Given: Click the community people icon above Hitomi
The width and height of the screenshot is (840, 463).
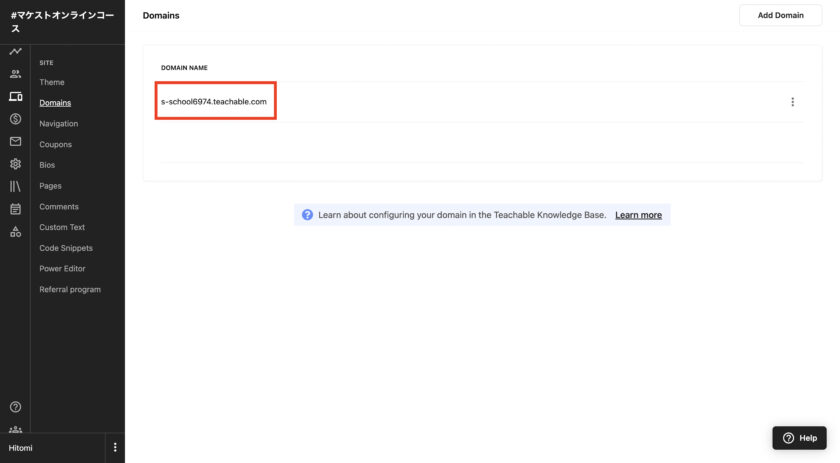Looking at the screenshot, I should pyautogui.click(x=16, y=429).
